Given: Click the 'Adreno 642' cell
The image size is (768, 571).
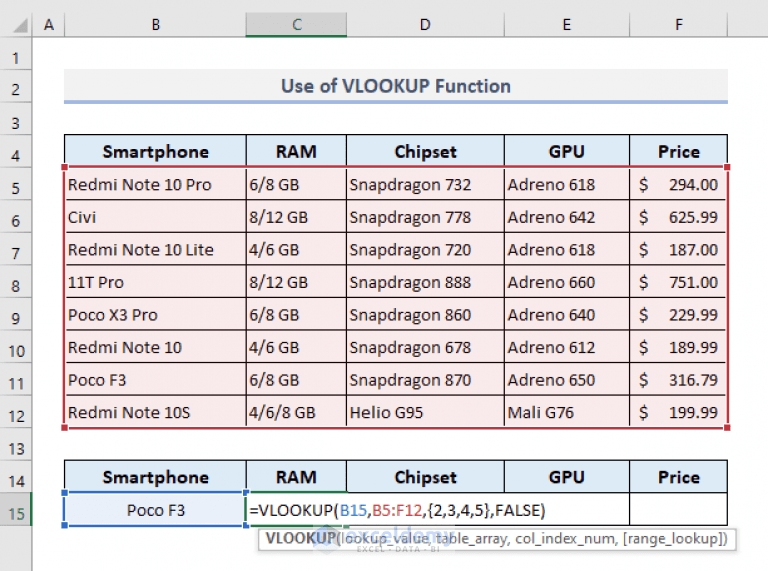Looking at the screenshot, I should click(567, 217).
